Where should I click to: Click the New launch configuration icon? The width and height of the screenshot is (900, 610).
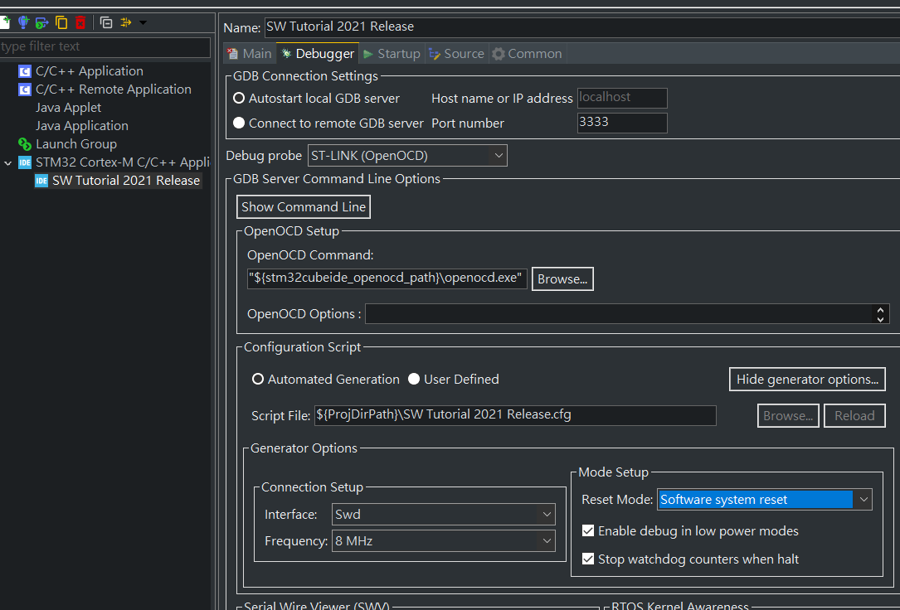click(x=5, y=22)
